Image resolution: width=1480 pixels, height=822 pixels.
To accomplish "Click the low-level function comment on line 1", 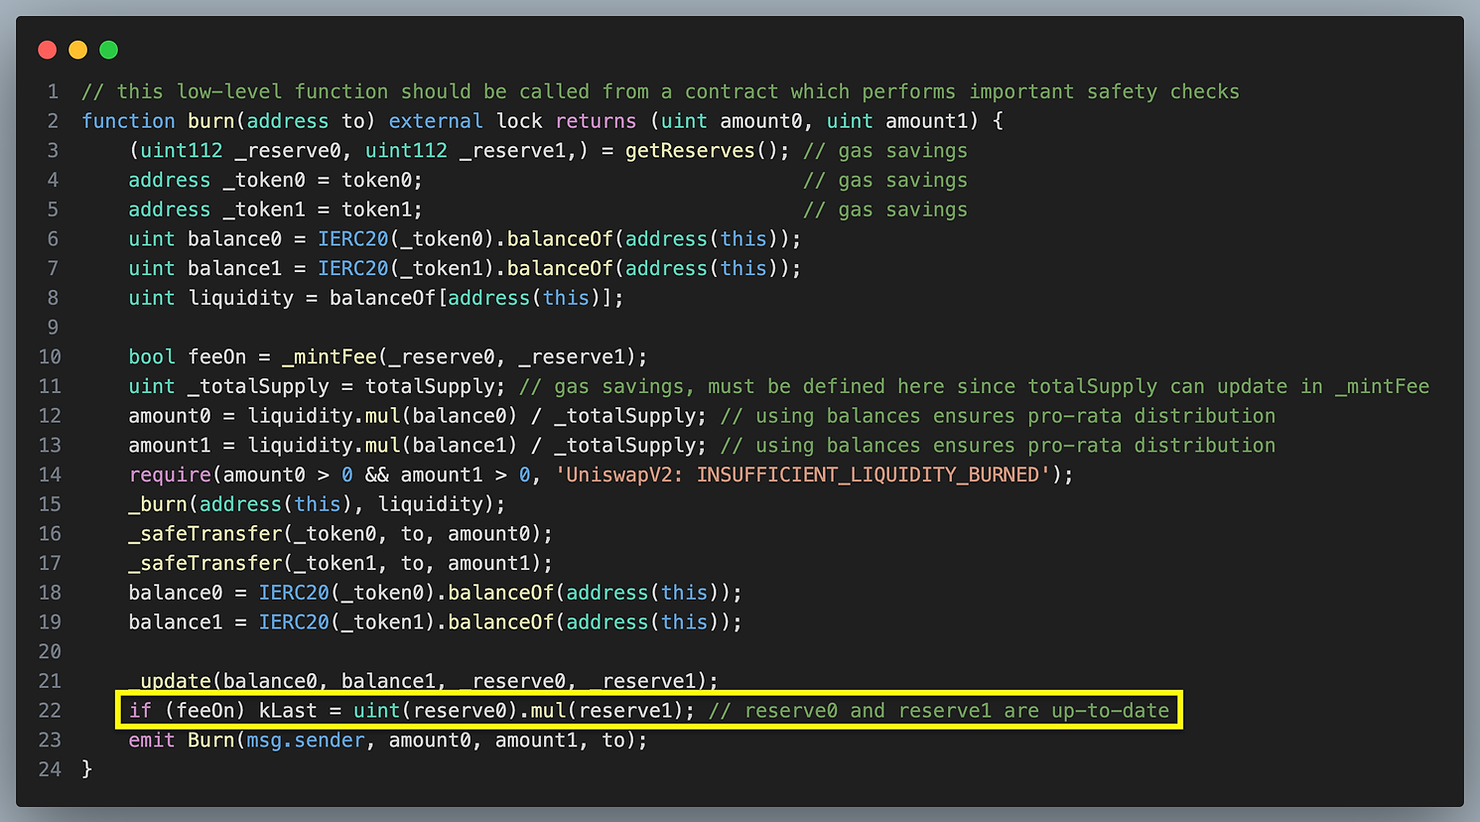I will [x=660, y=92].
